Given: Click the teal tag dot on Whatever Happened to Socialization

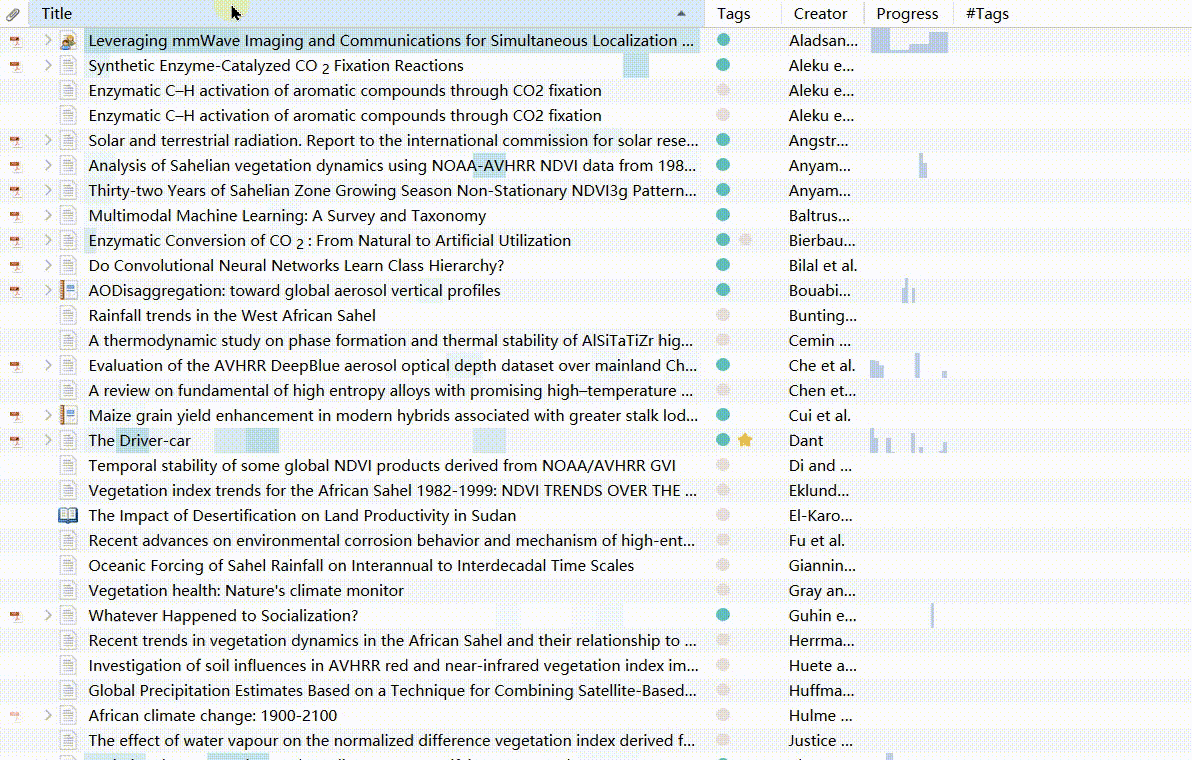Looking at the screenshot, I should pyautogui.click(x=723, y=615).
